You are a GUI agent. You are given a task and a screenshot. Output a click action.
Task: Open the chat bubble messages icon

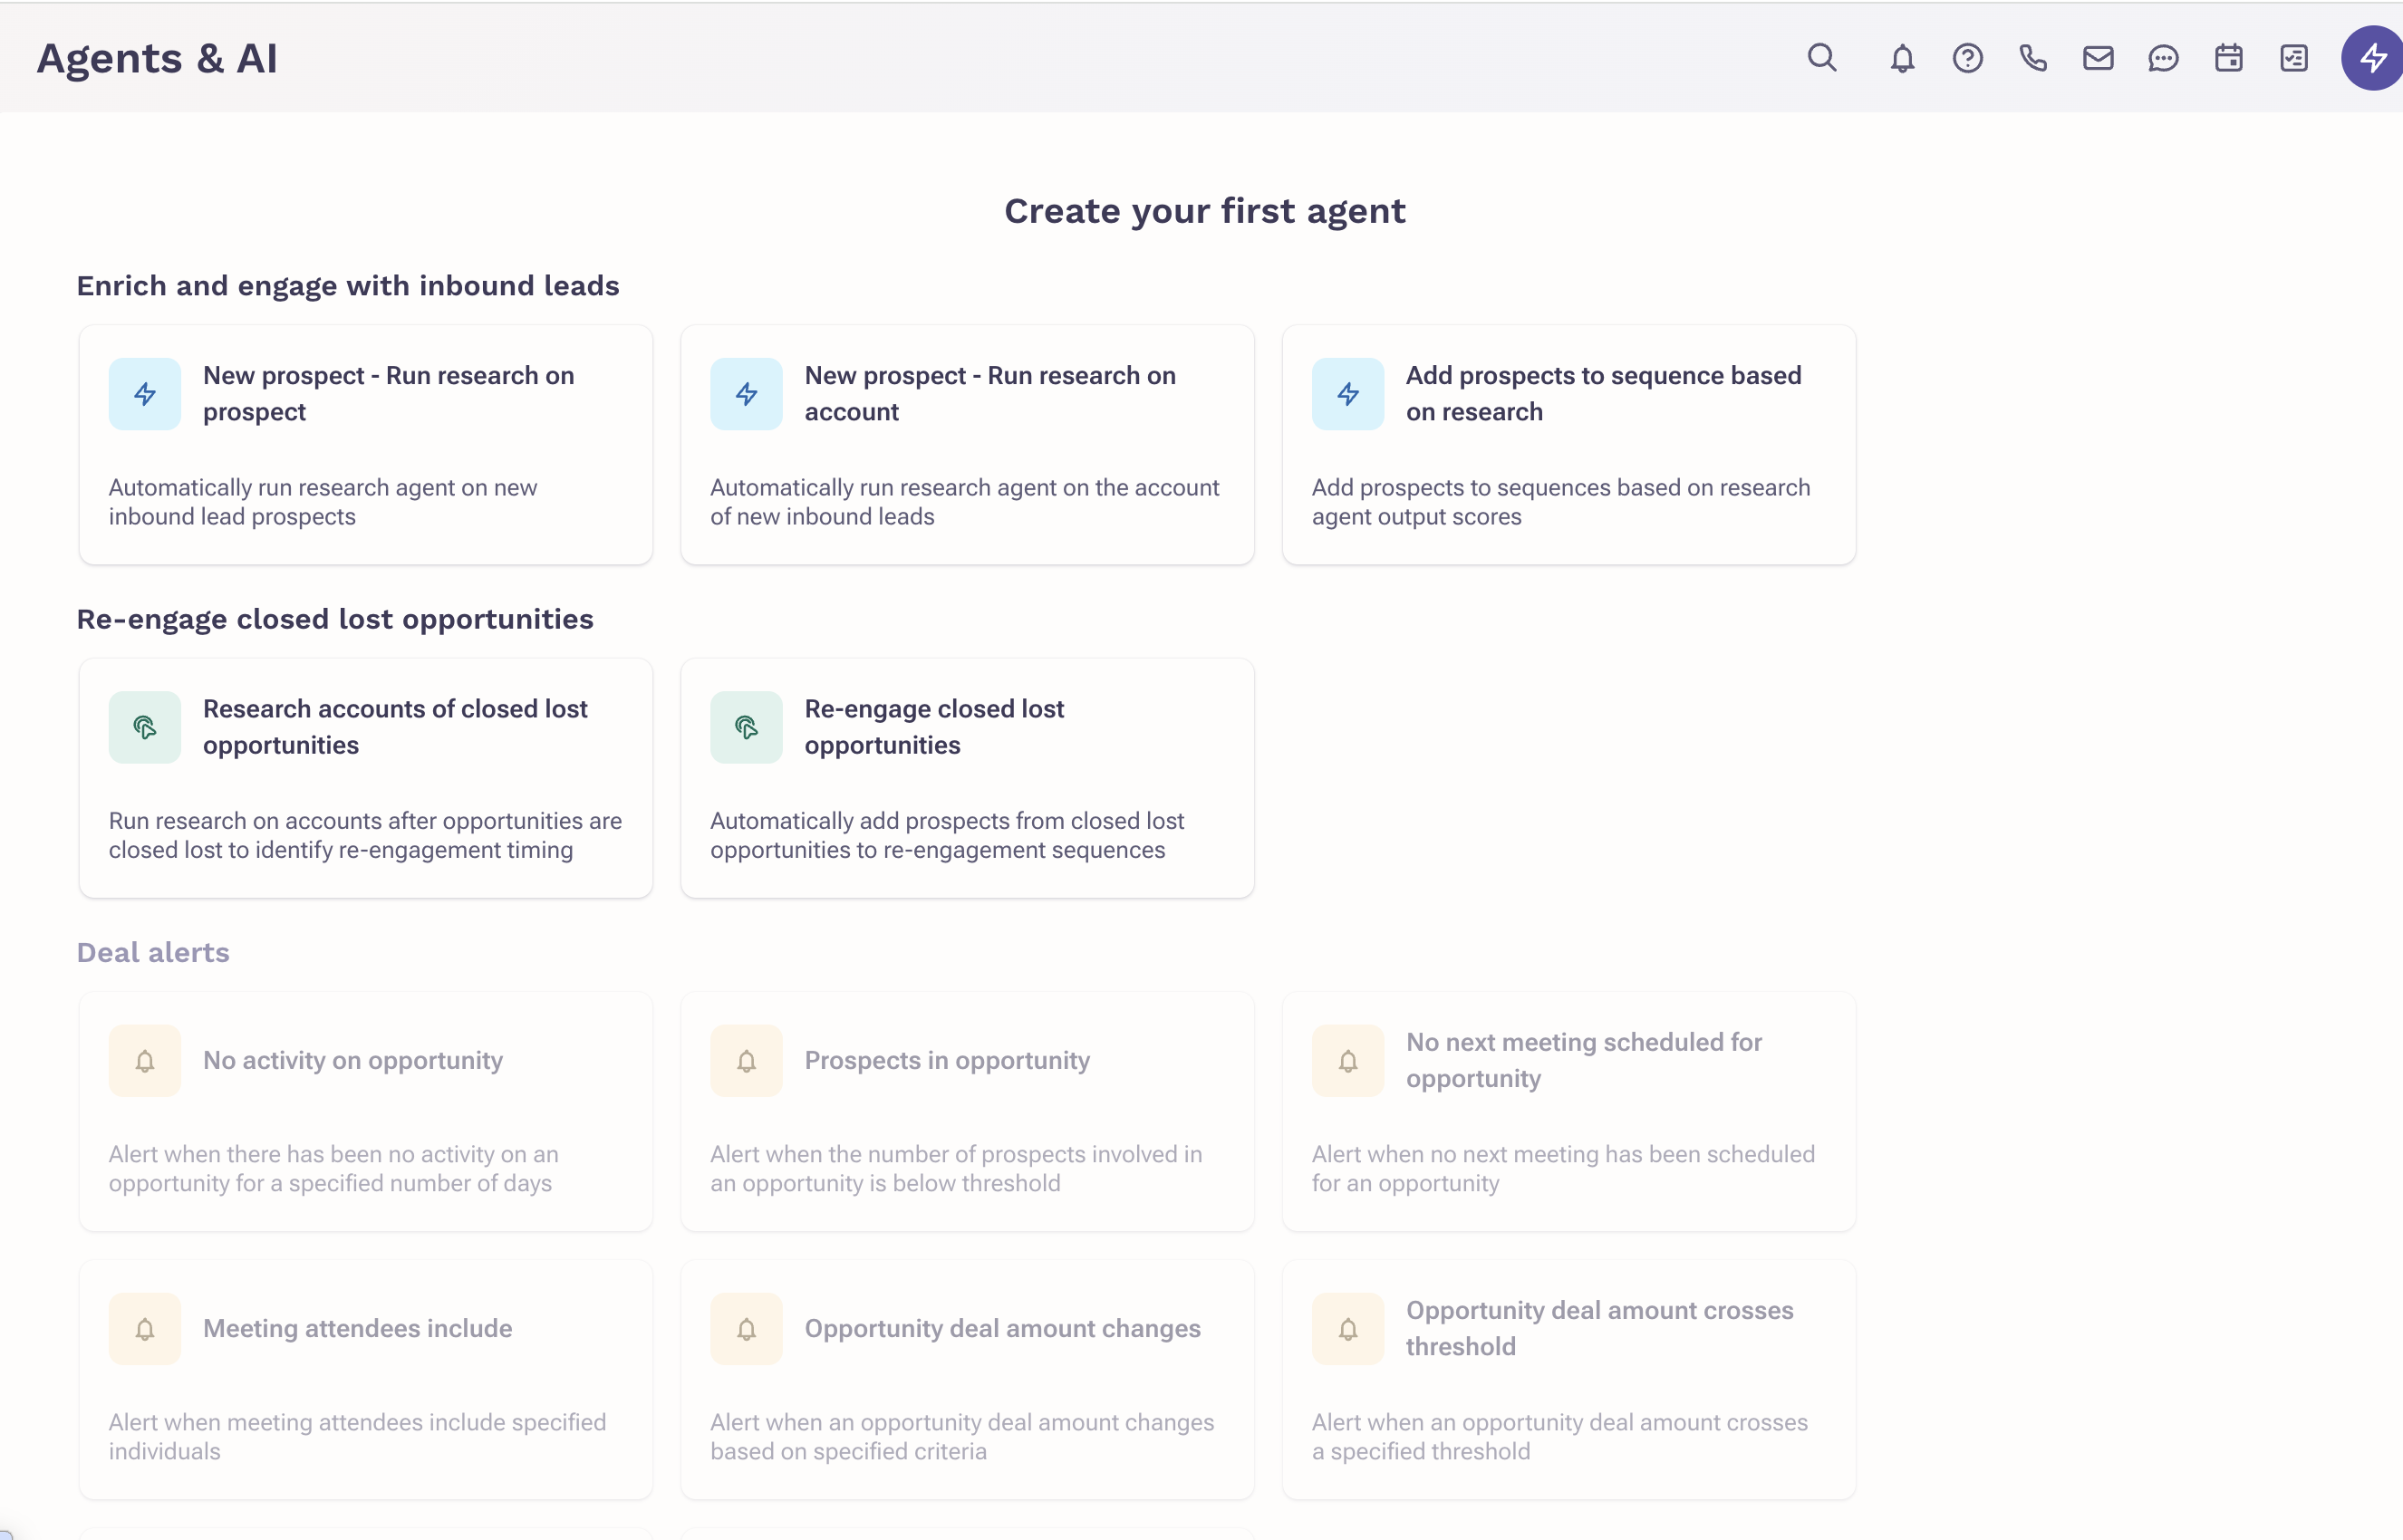tap(2163, 59)
